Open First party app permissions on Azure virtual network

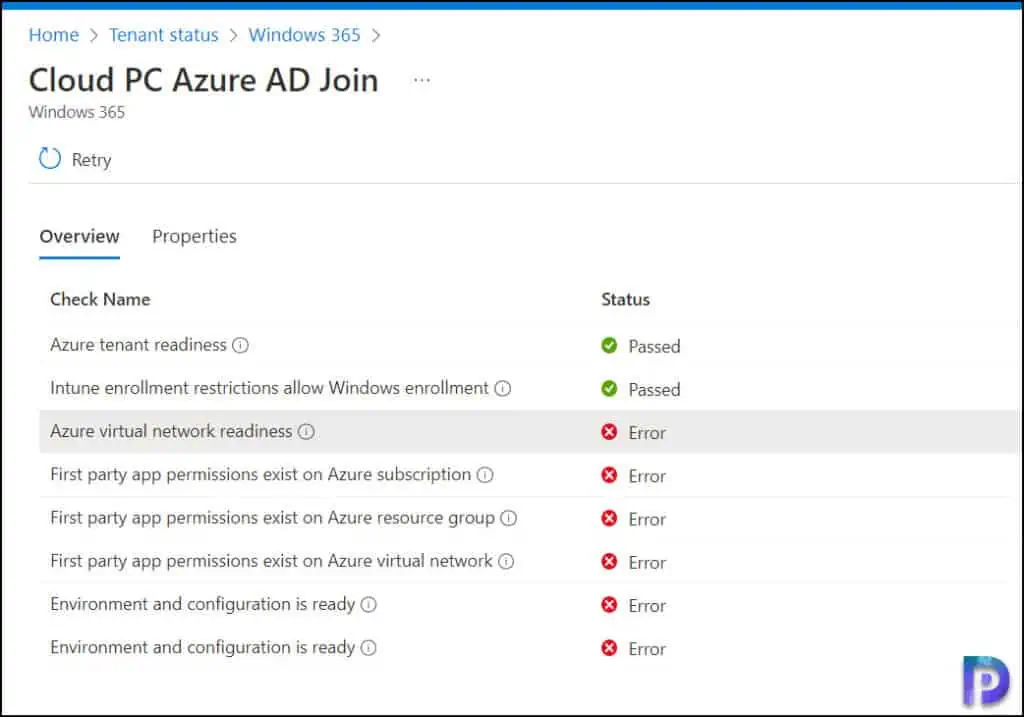tap(271, 561)
